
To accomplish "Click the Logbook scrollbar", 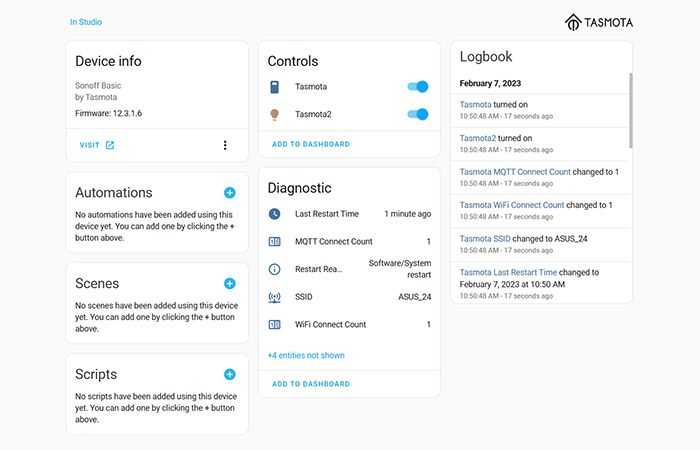I will coord(630,110).
